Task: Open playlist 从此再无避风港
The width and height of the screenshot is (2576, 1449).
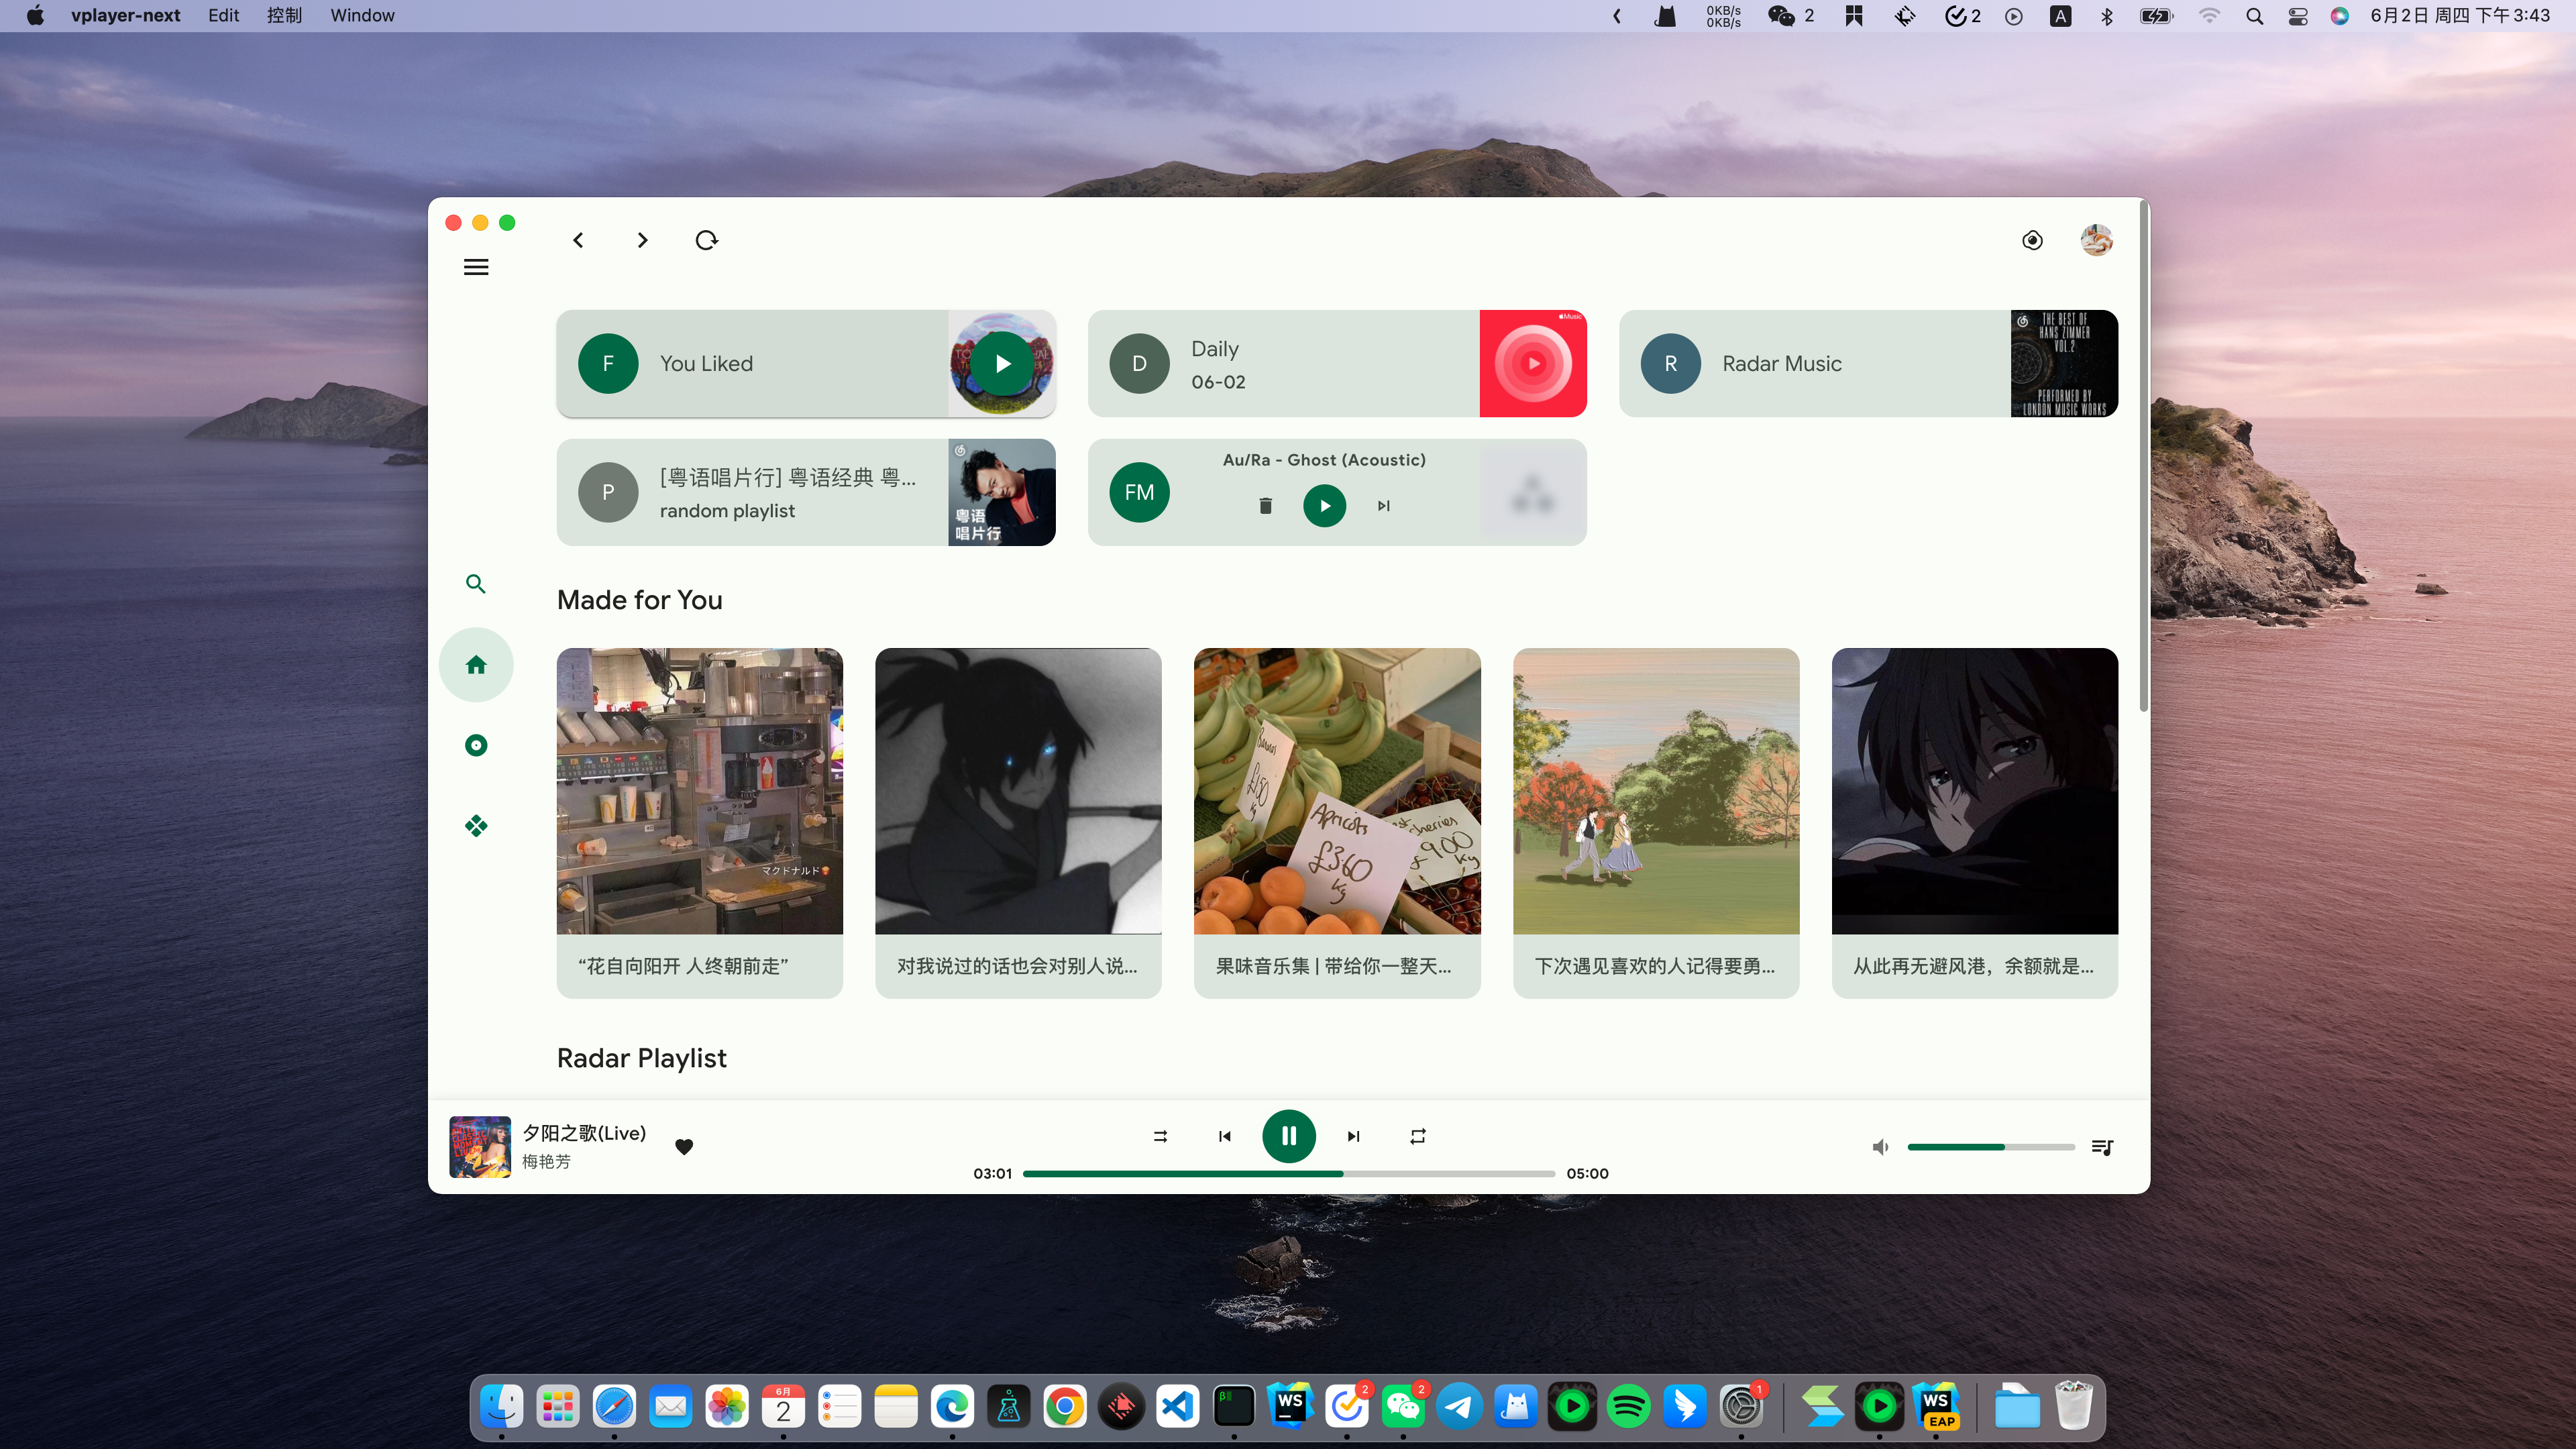Action: tap(1975, 823)
